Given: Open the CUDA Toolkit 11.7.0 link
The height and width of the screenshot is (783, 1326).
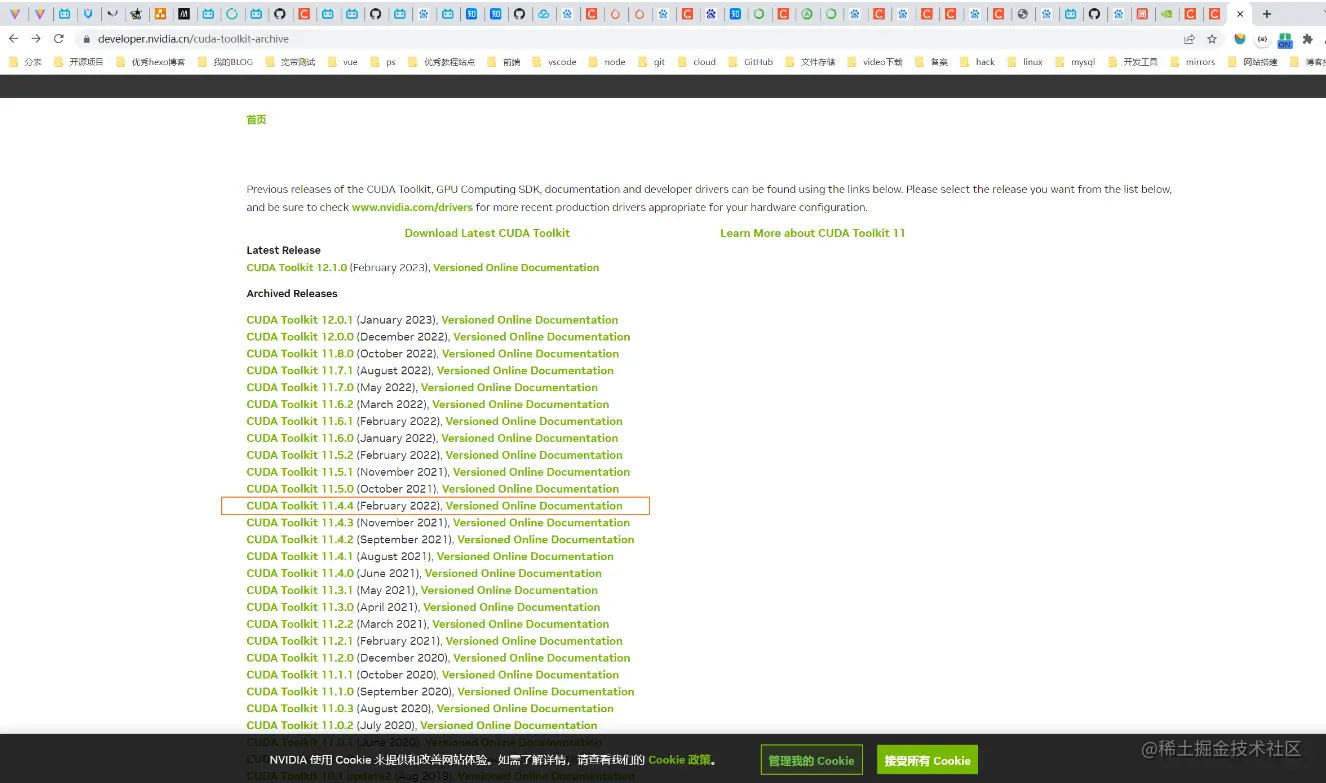Looking at the screenshot, I should pyautogui.click(x=300, y=388).
